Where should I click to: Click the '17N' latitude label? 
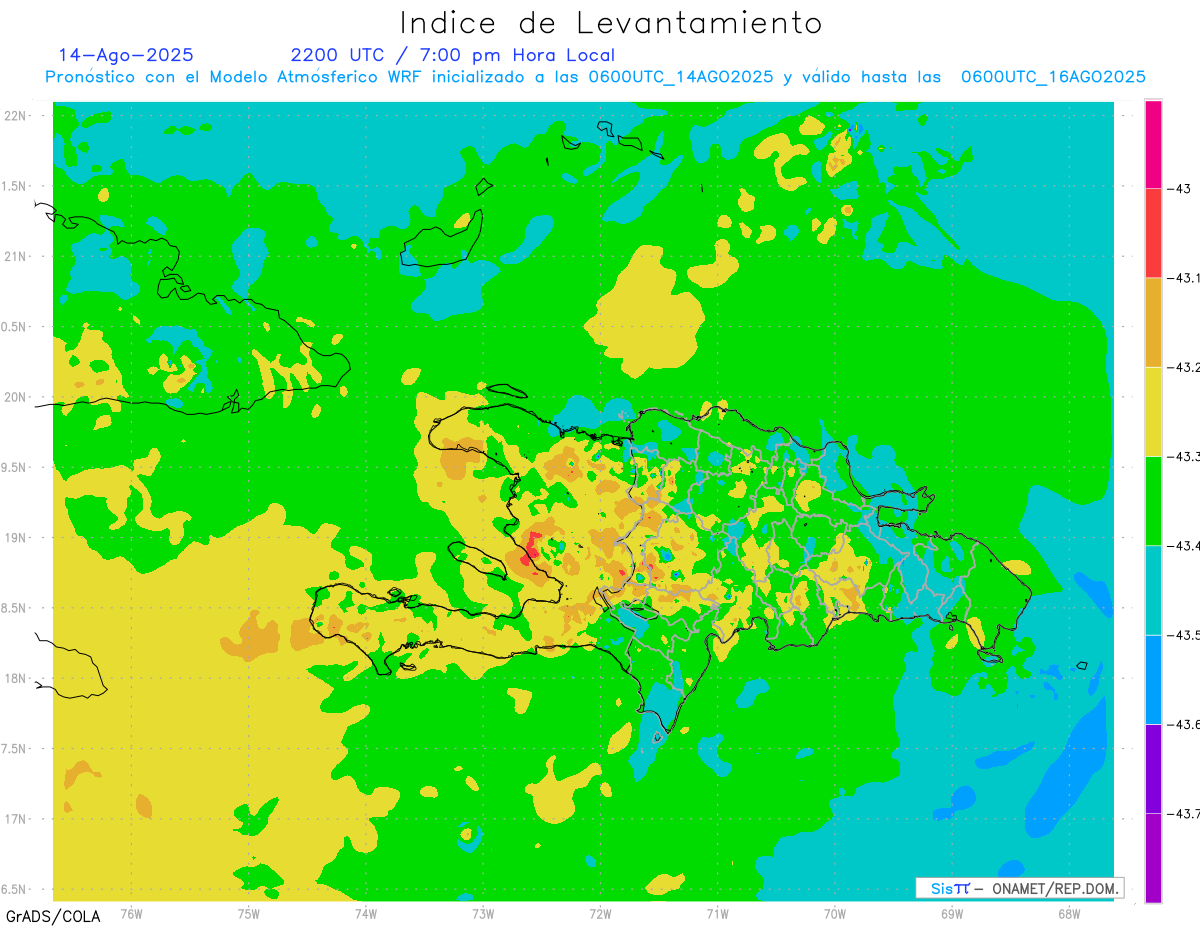(x=17, y=818)
